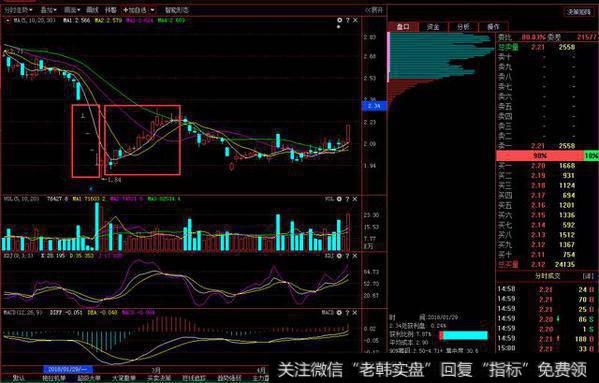The image size is (599, 383).
Task: Select the 买七 2.14 592 order row
Action: point(547,225)
